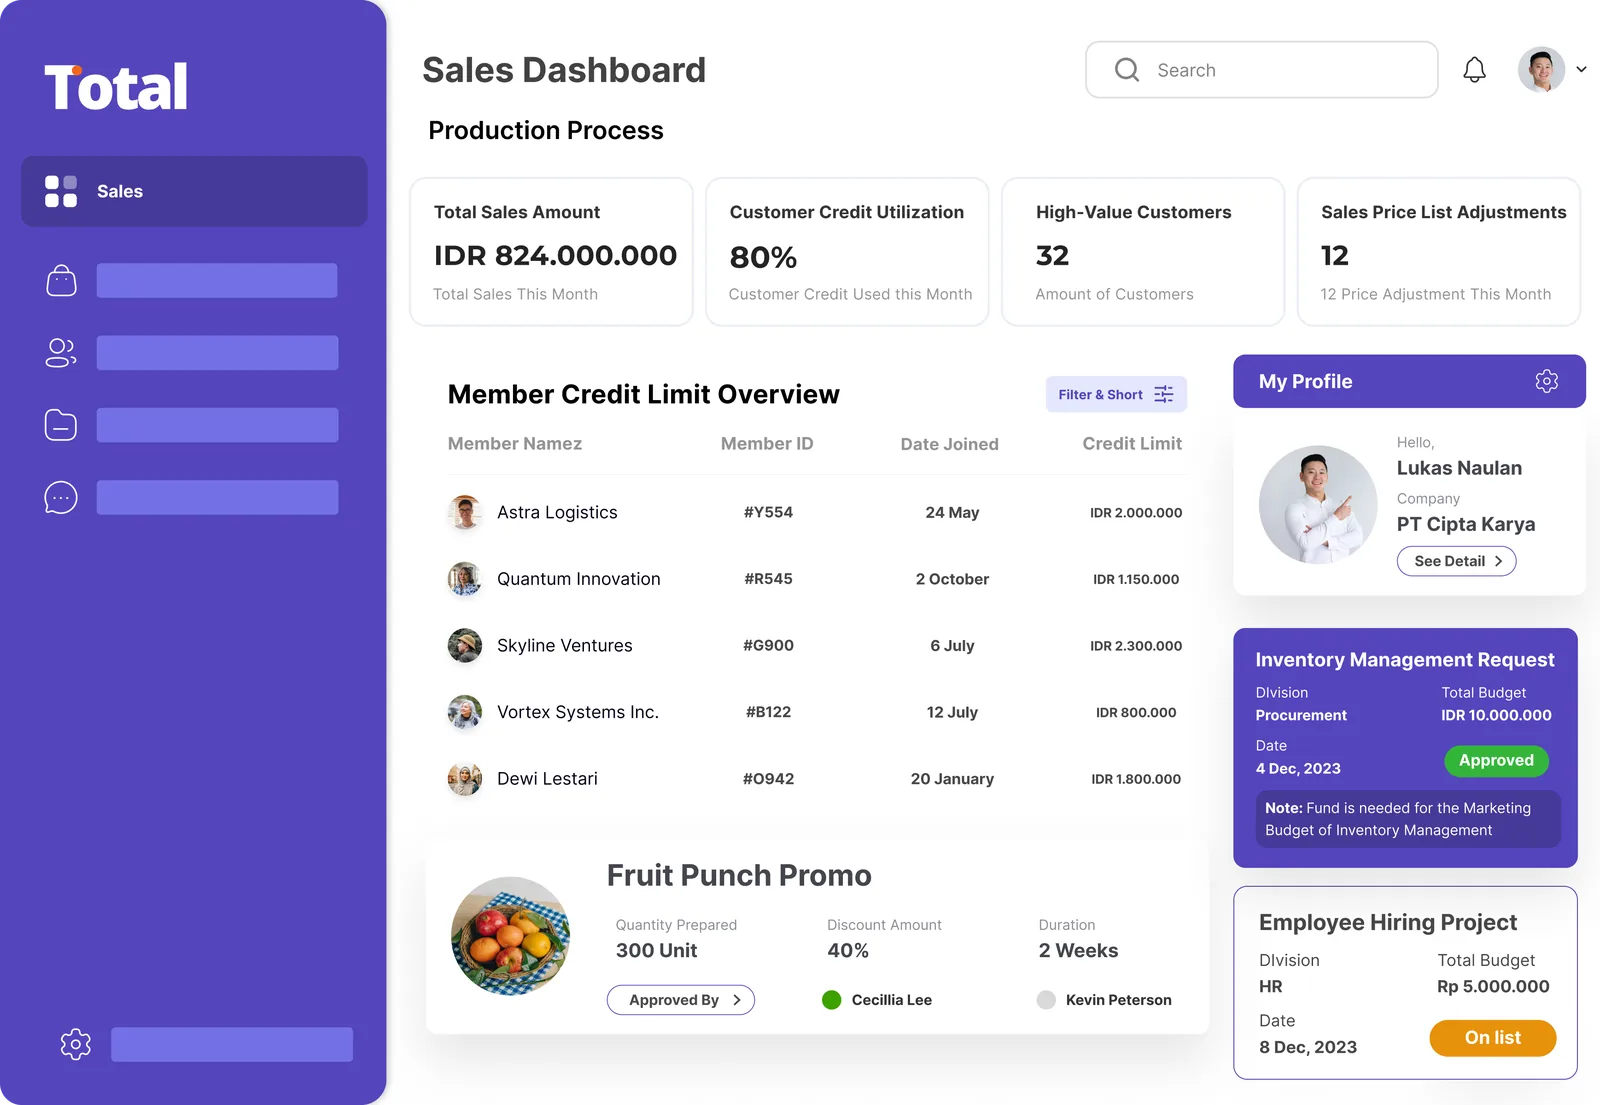Viewport: 1600px width, 1105px height.
Task: Sort by Member Namez column header
Action: tap(515, 443)
